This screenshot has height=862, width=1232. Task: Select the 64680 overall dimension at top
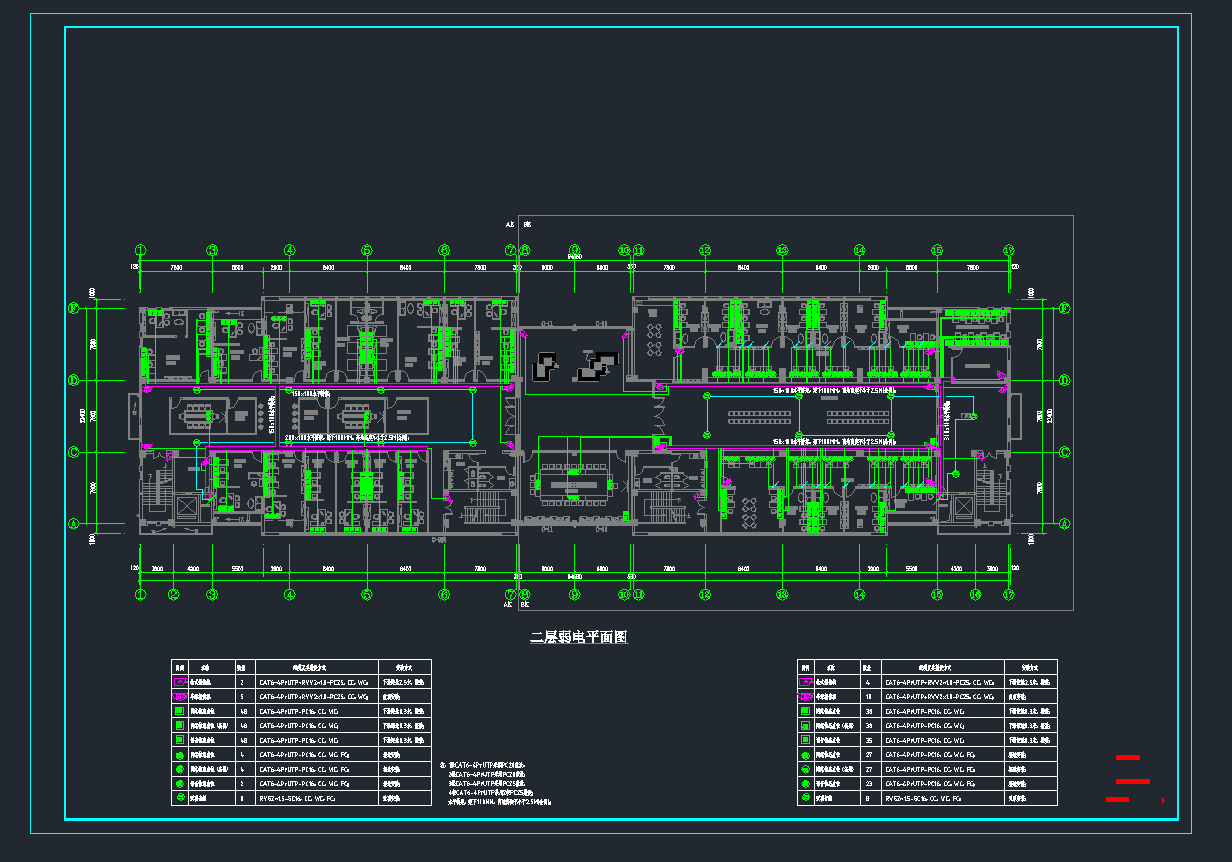pyautogui.click(x=575, y=257)
